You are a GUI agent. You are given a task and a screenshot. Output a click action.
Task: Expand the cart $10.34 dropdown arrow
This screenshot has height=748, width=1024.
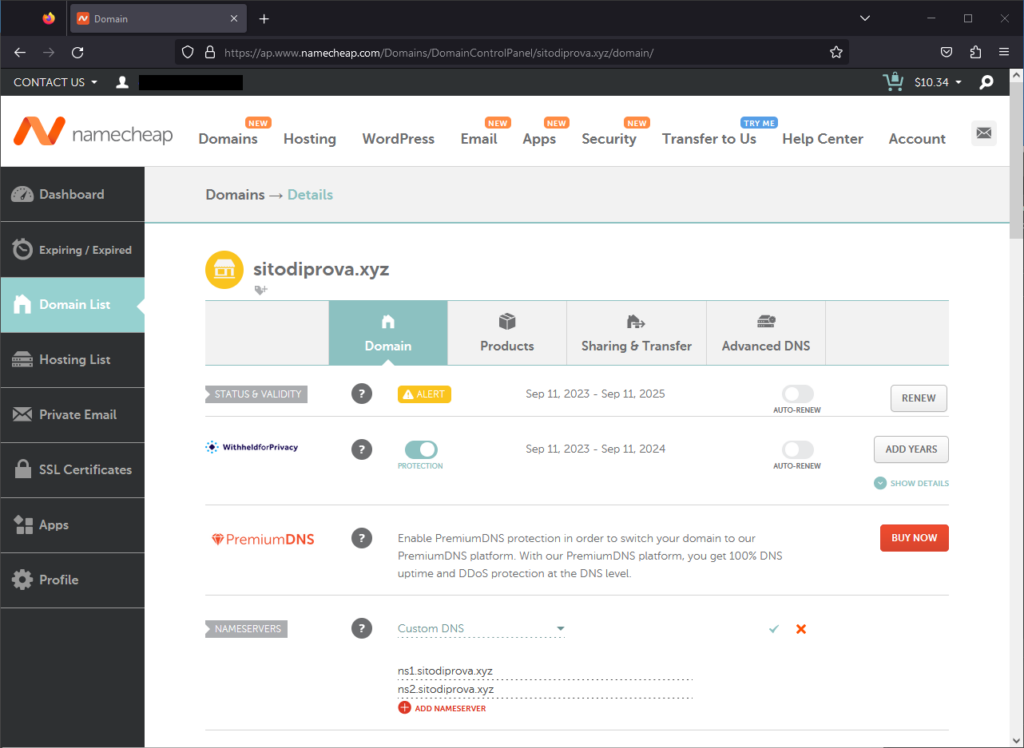tap(959, 82)
